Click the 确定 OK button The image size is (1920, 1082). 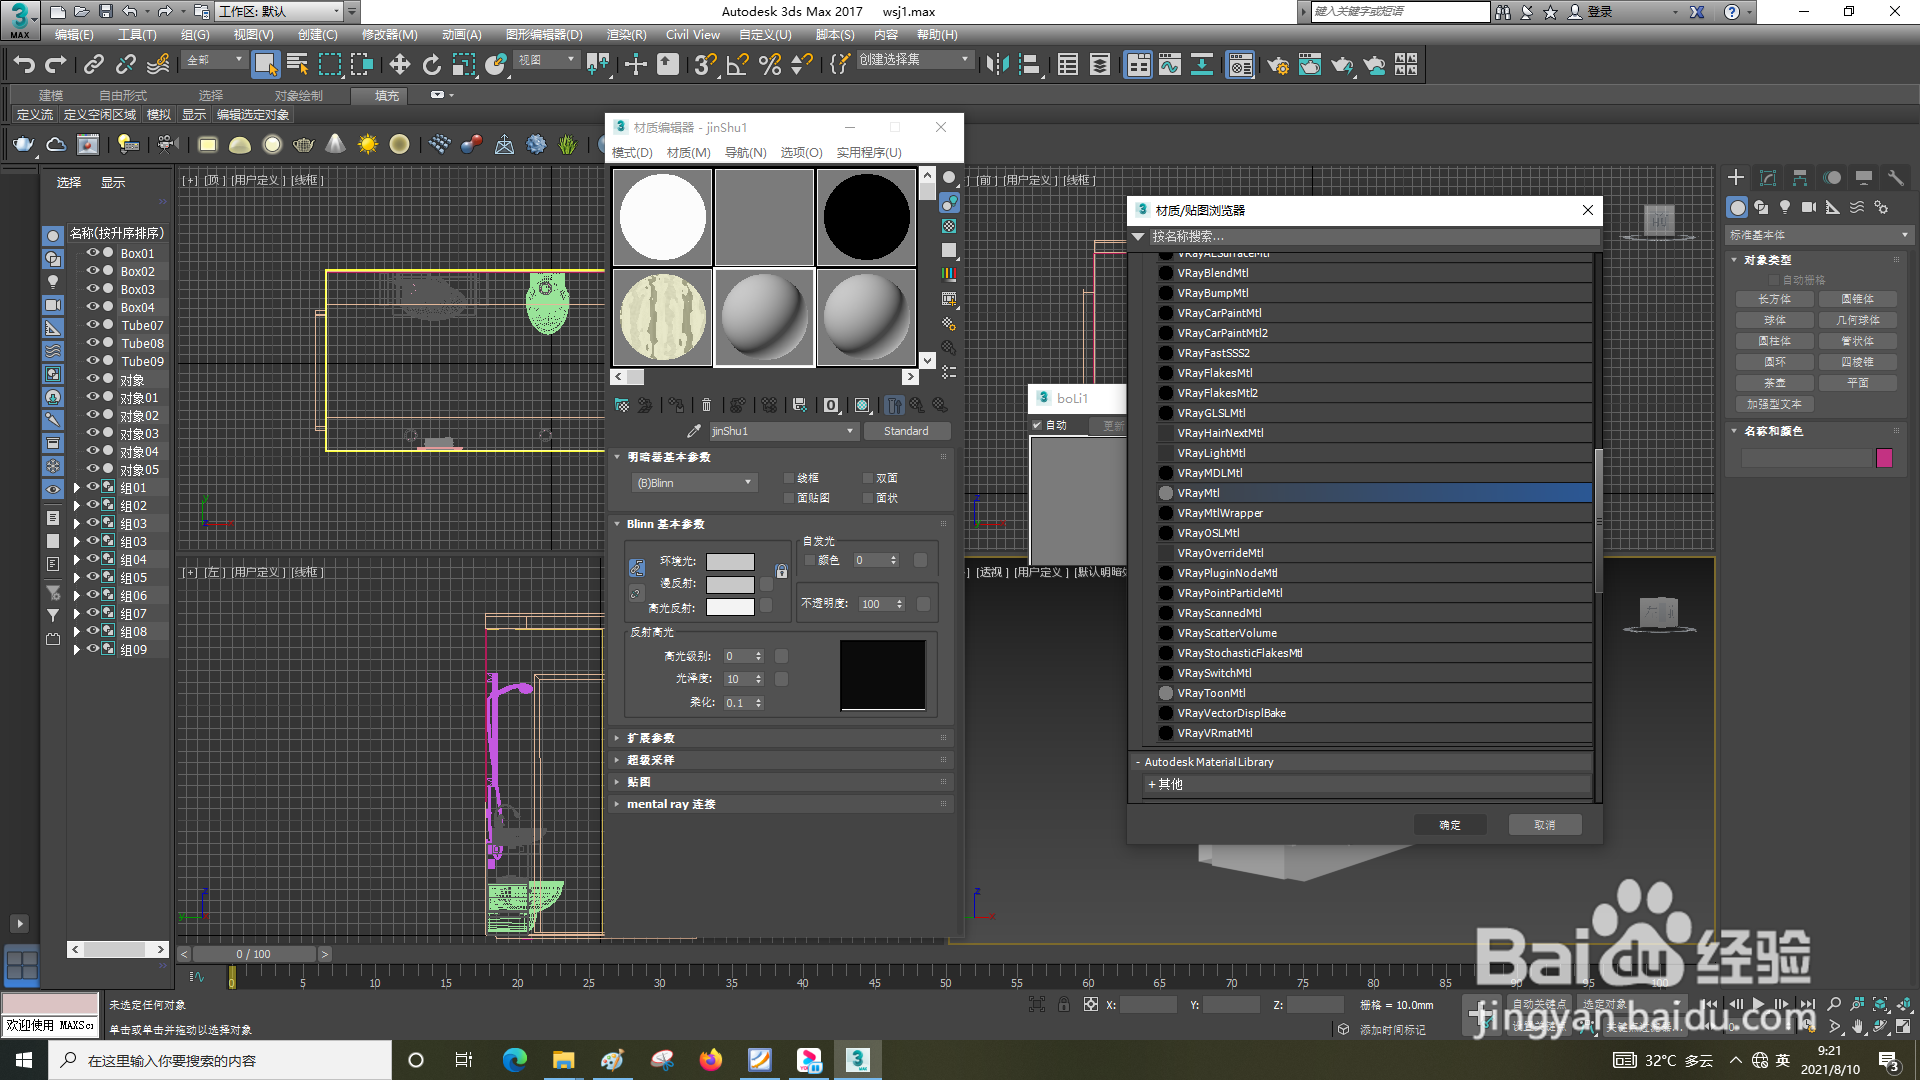pos(1449,825)
